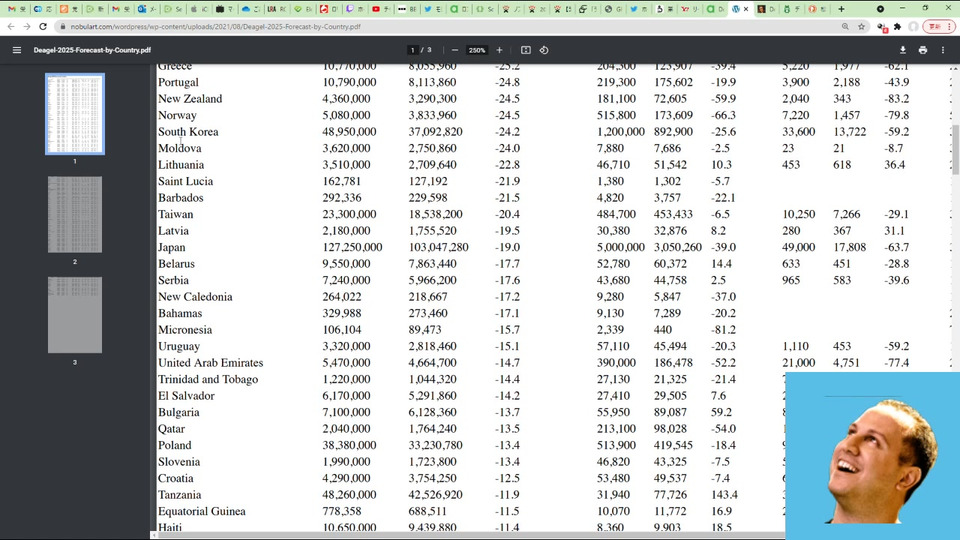Screen dimensions: 960x540
Task: Click the PDF title Deagel-2025-Forecast-by-Country.pdf
Action: [92, 50]
